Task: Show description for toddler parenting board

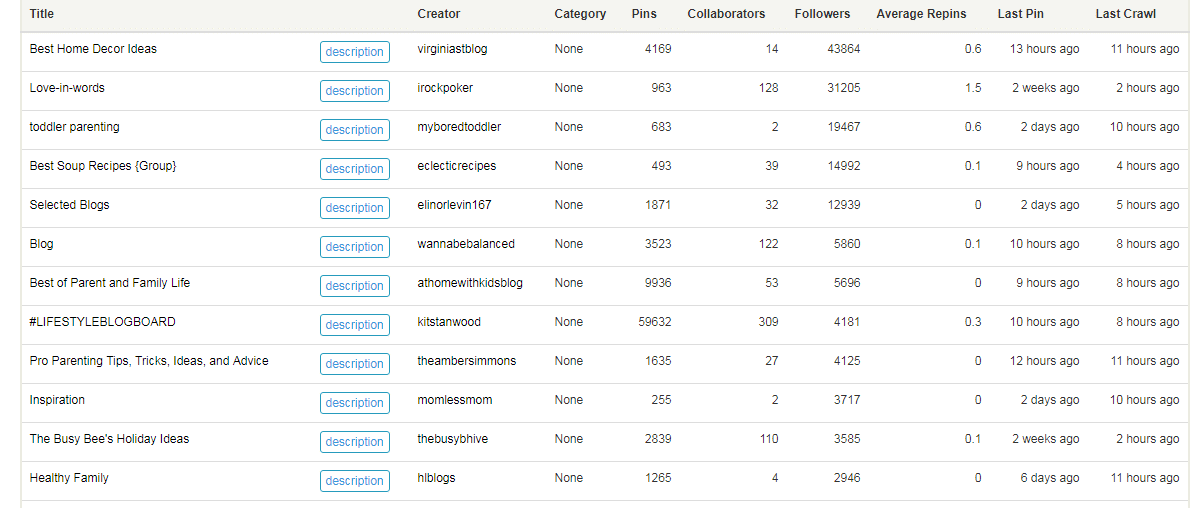Action: point(355,129)
